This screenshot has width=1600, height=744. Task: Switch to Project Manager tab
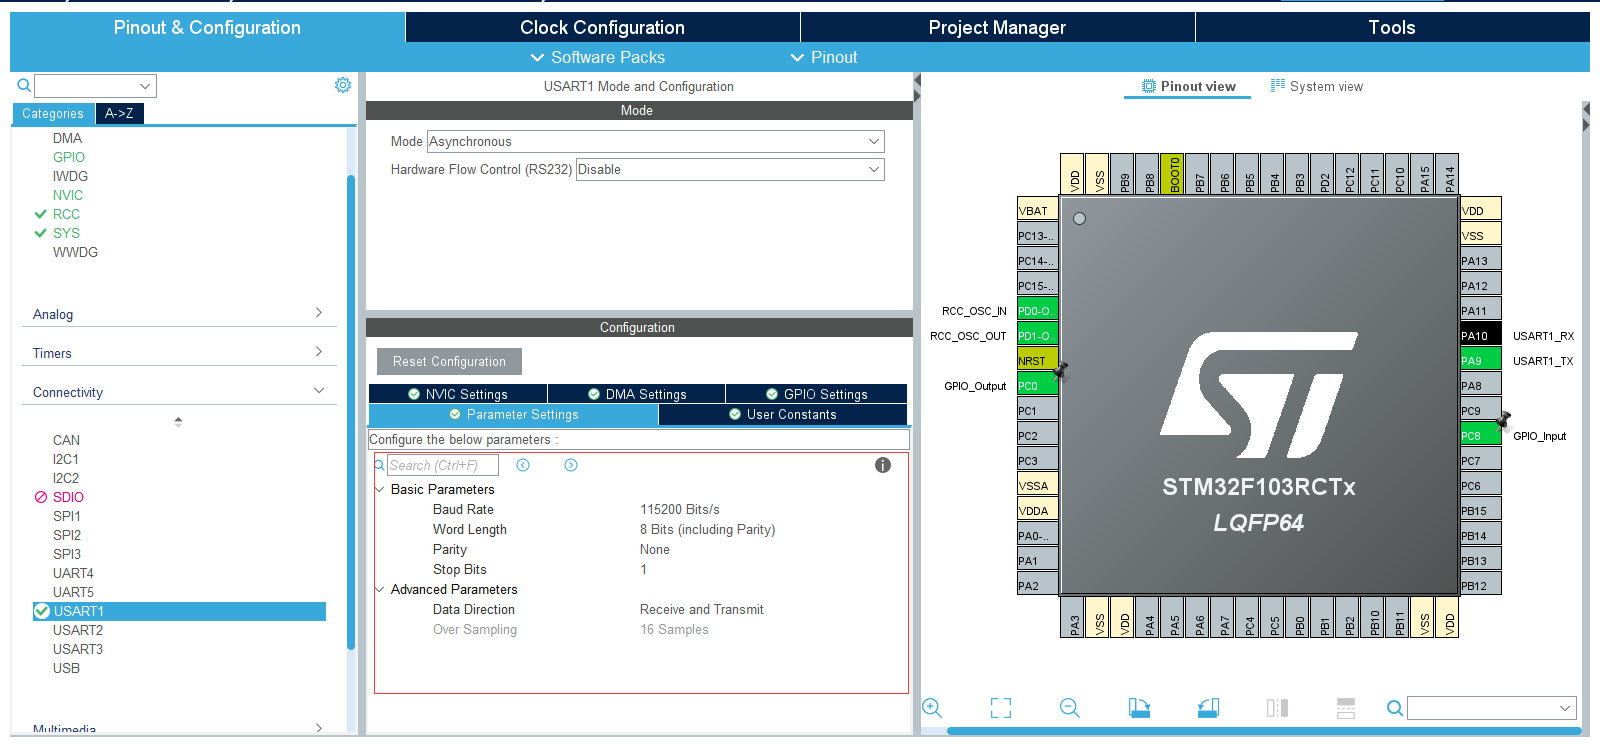pos(997,27)
